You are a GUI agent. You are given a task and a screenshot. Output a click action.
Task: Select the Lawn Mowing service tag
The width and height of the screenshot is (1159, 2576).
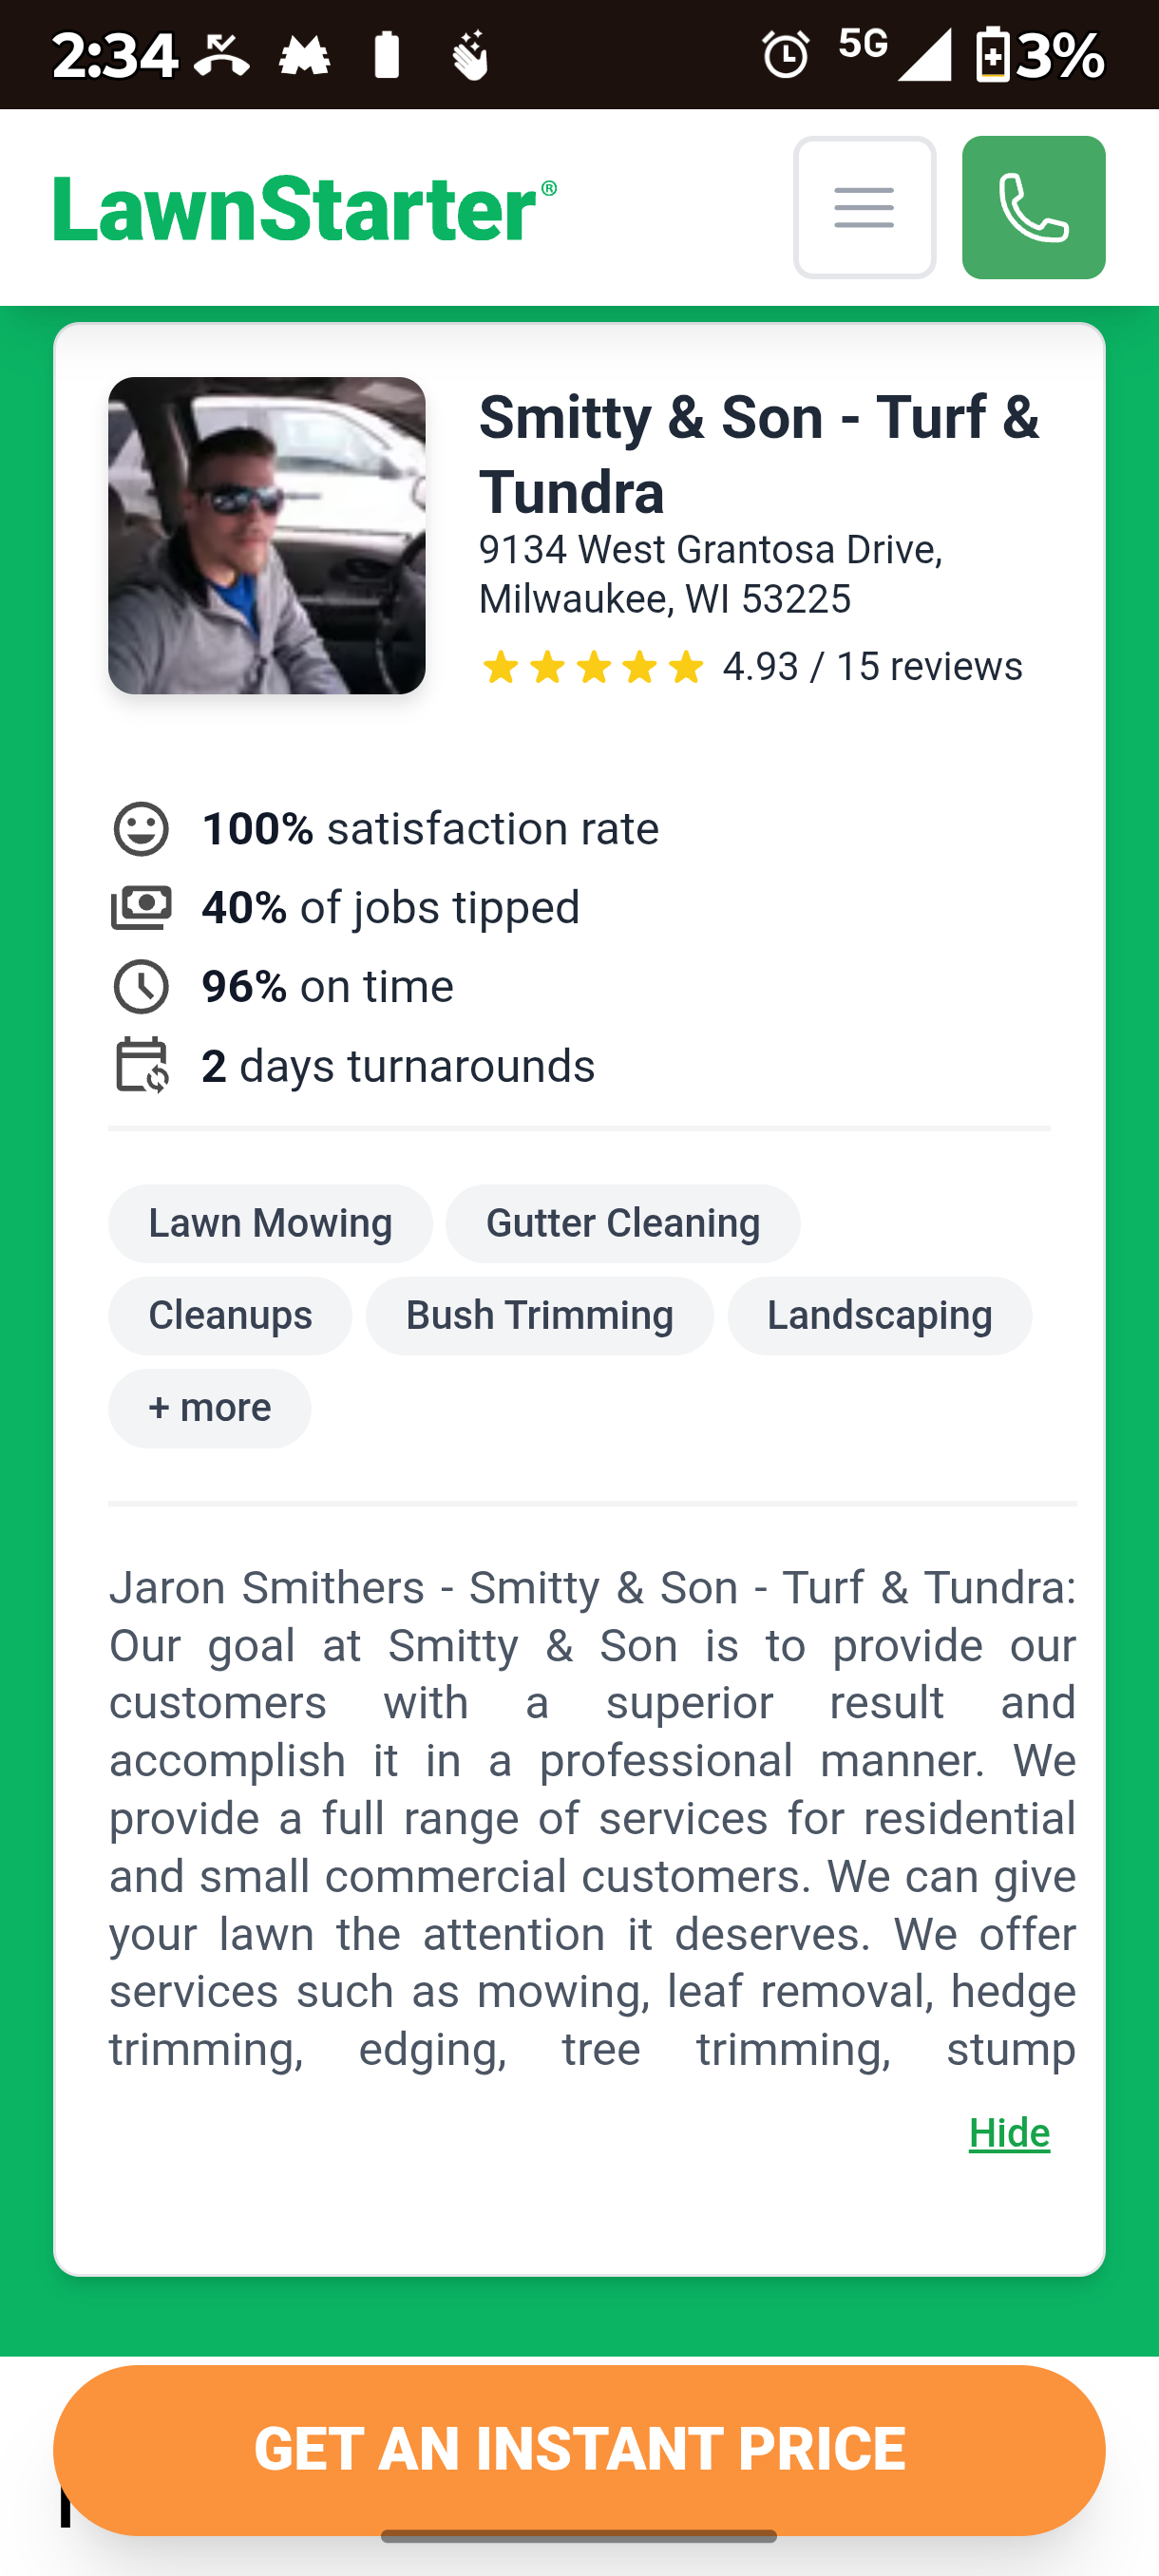coord(270,1223)
